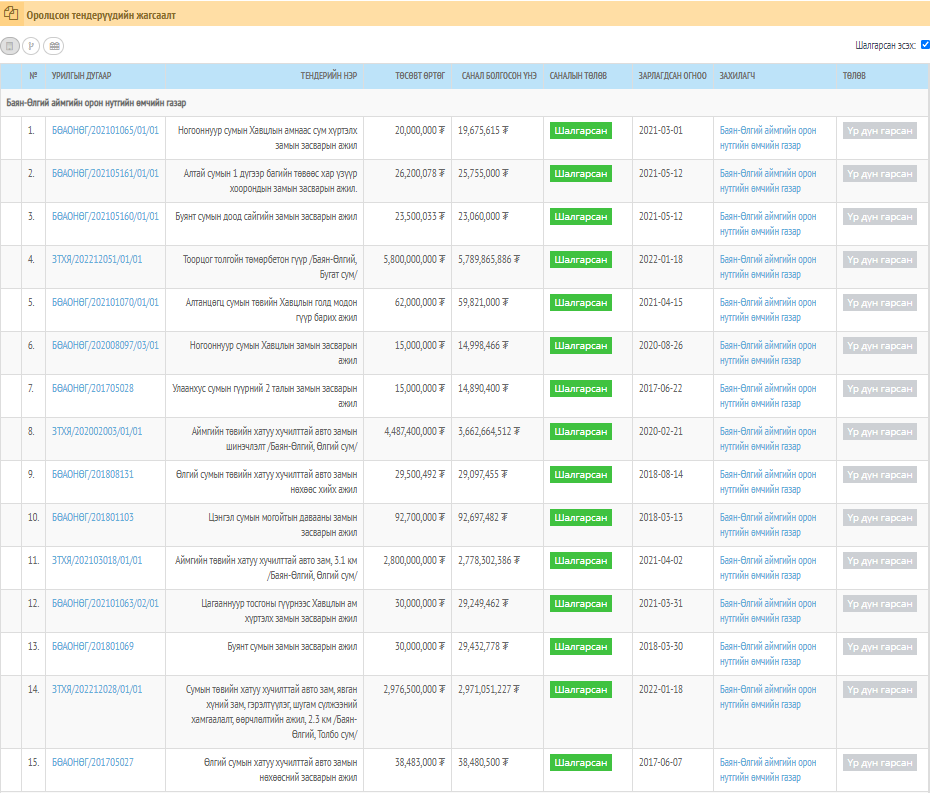Click the ТӨСӨВТ ӨРТӨГ column header

[419, 76]
